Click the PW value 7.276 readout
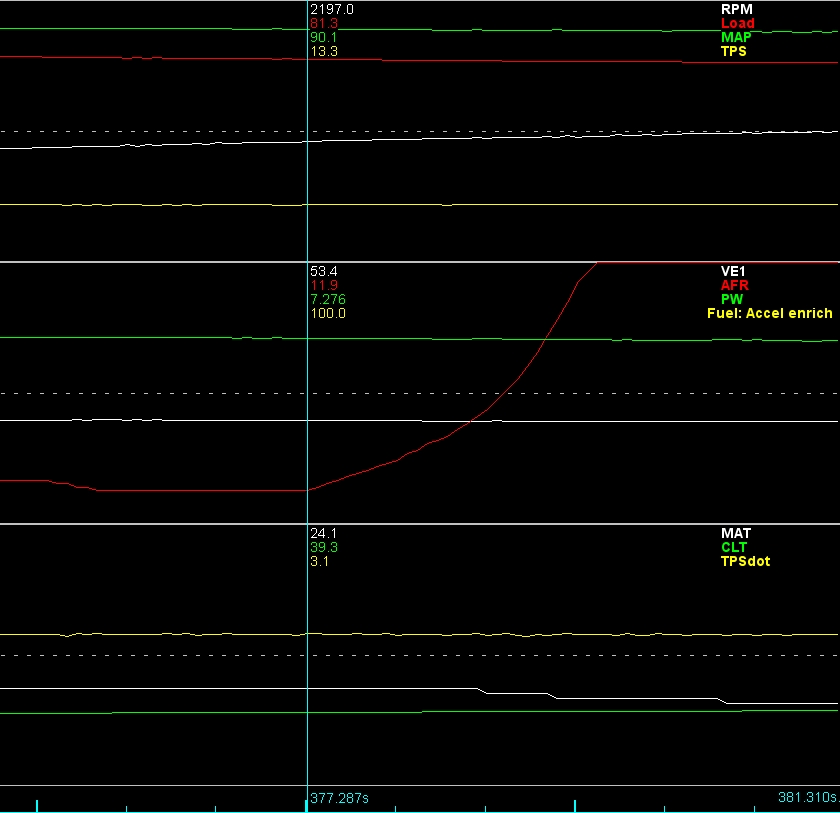 coord(328,299)
